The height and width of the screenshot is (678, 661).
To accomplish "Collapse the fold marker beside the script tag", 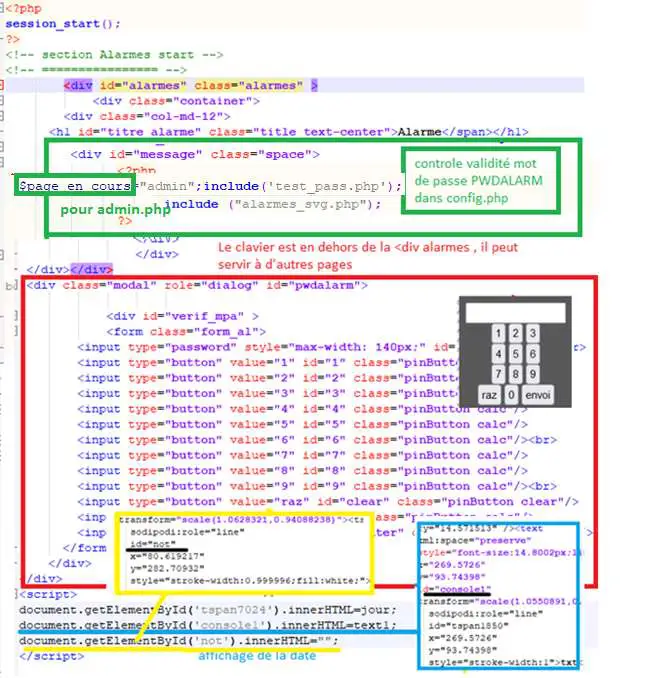I will (x=16, y=595).
